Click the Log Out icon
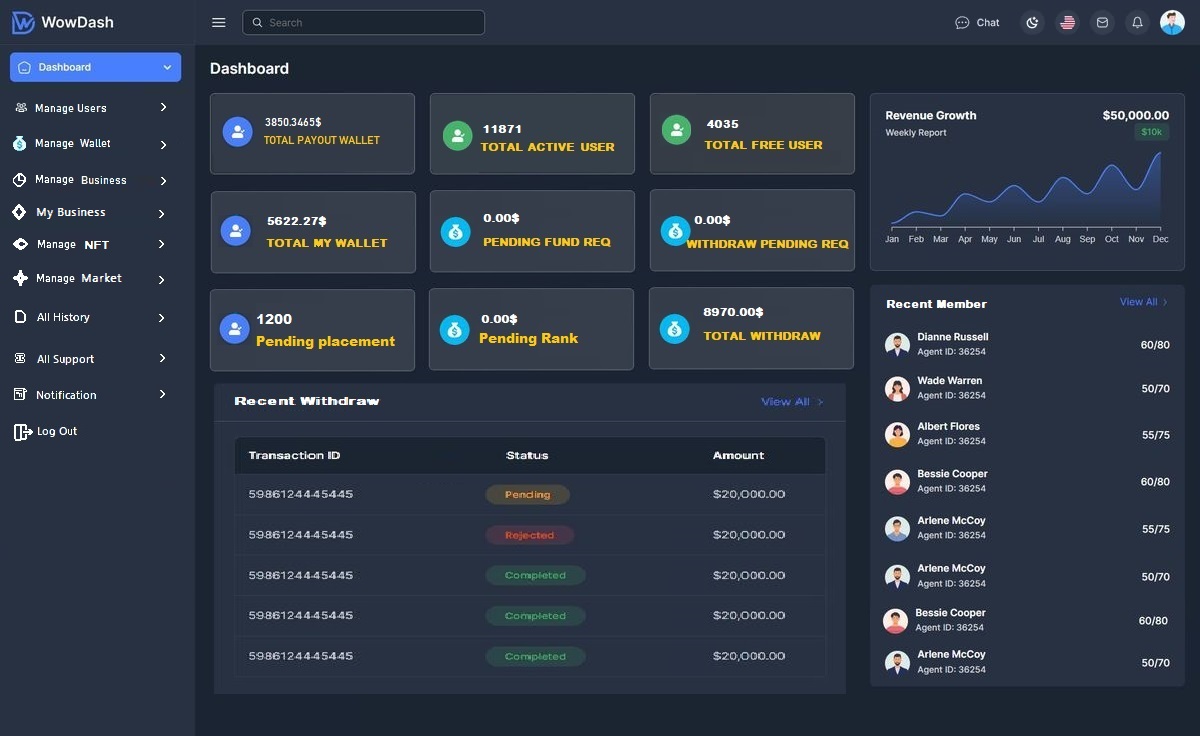Screen dimensions: 1200x736 (x=22, y=432)
